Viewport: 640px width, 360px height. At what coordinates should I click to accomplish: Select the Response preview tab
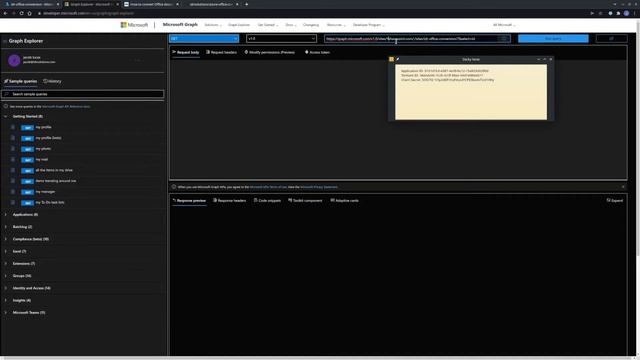(189, 200)
